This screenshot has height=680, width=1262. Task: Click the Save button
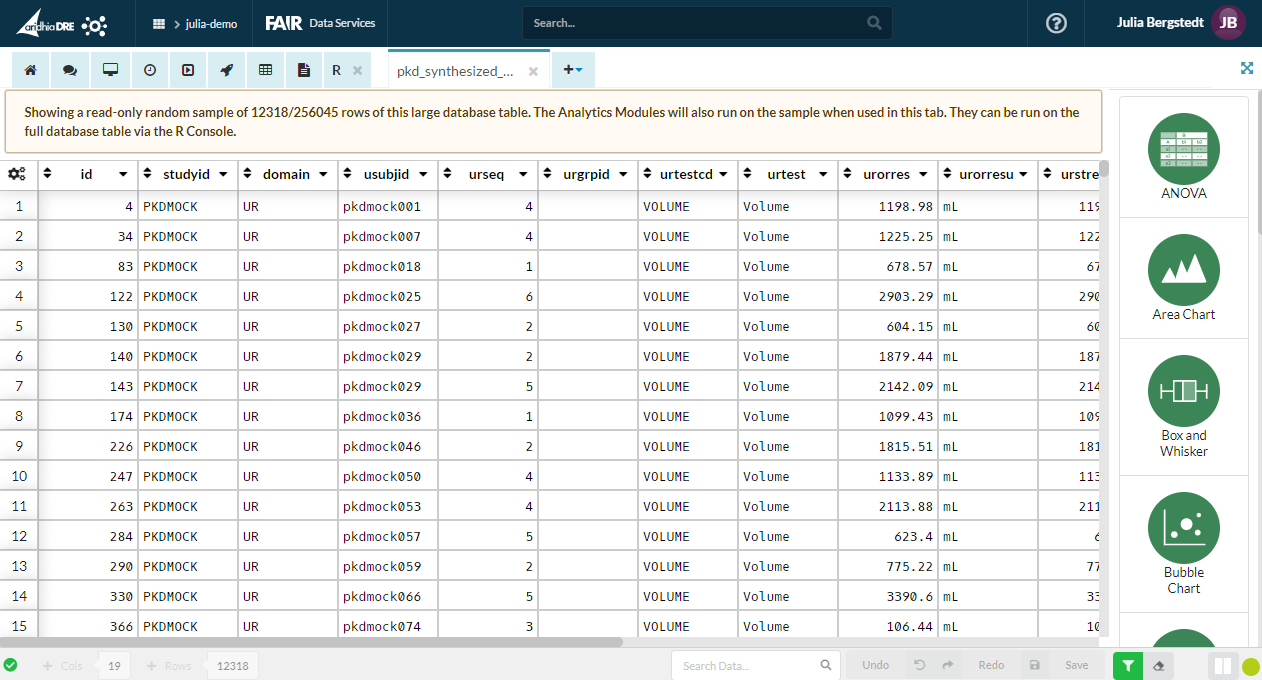coord(1076,665)
